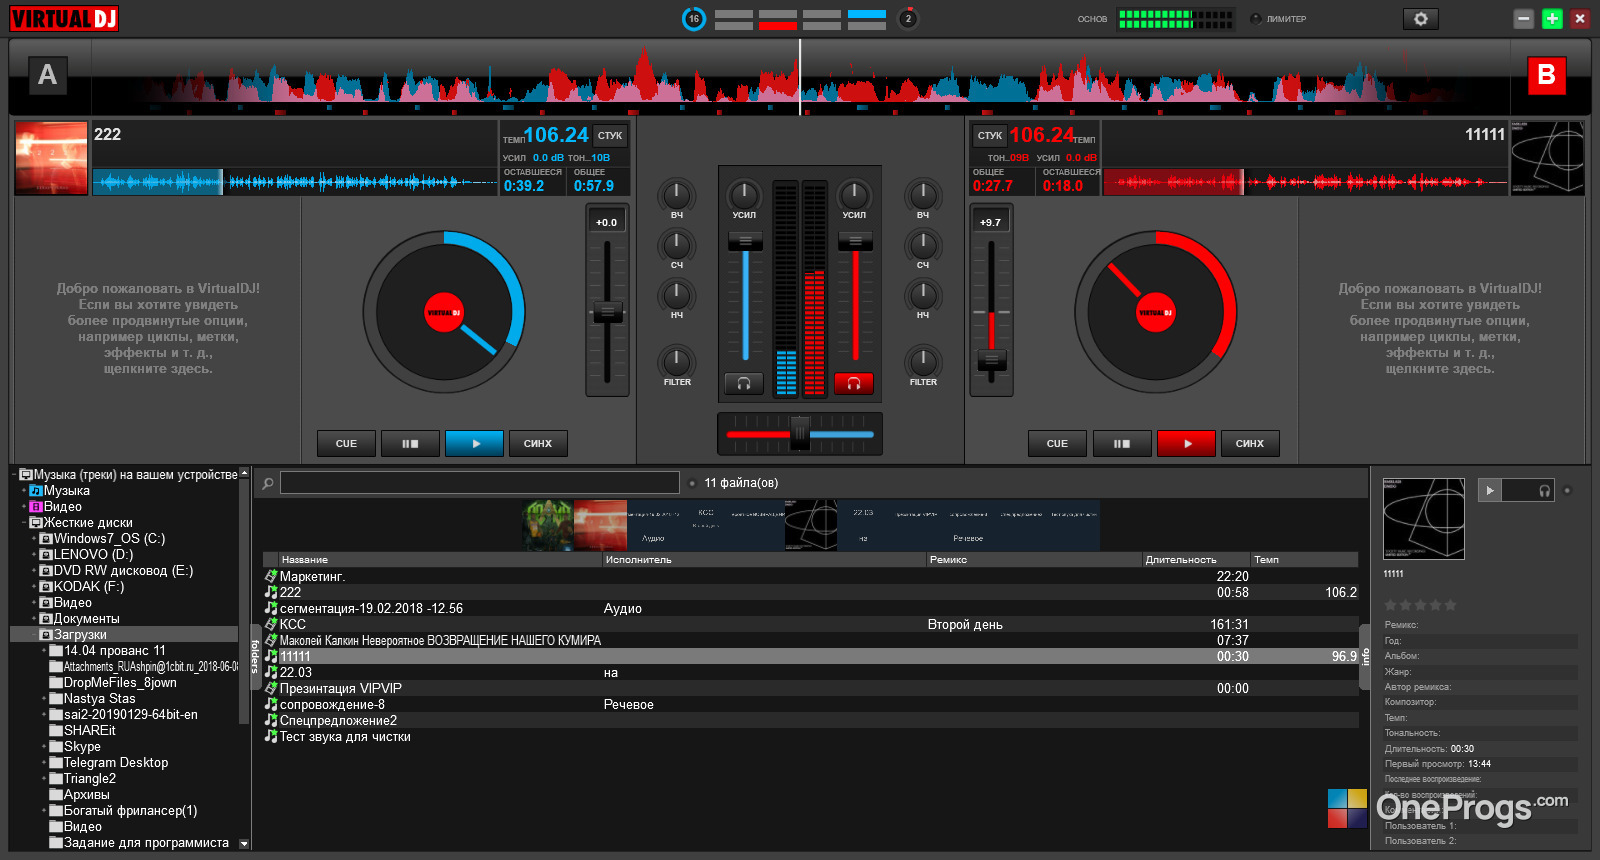Start deck A with the blue play button
1600x860 pixels.
click(474, 443)
